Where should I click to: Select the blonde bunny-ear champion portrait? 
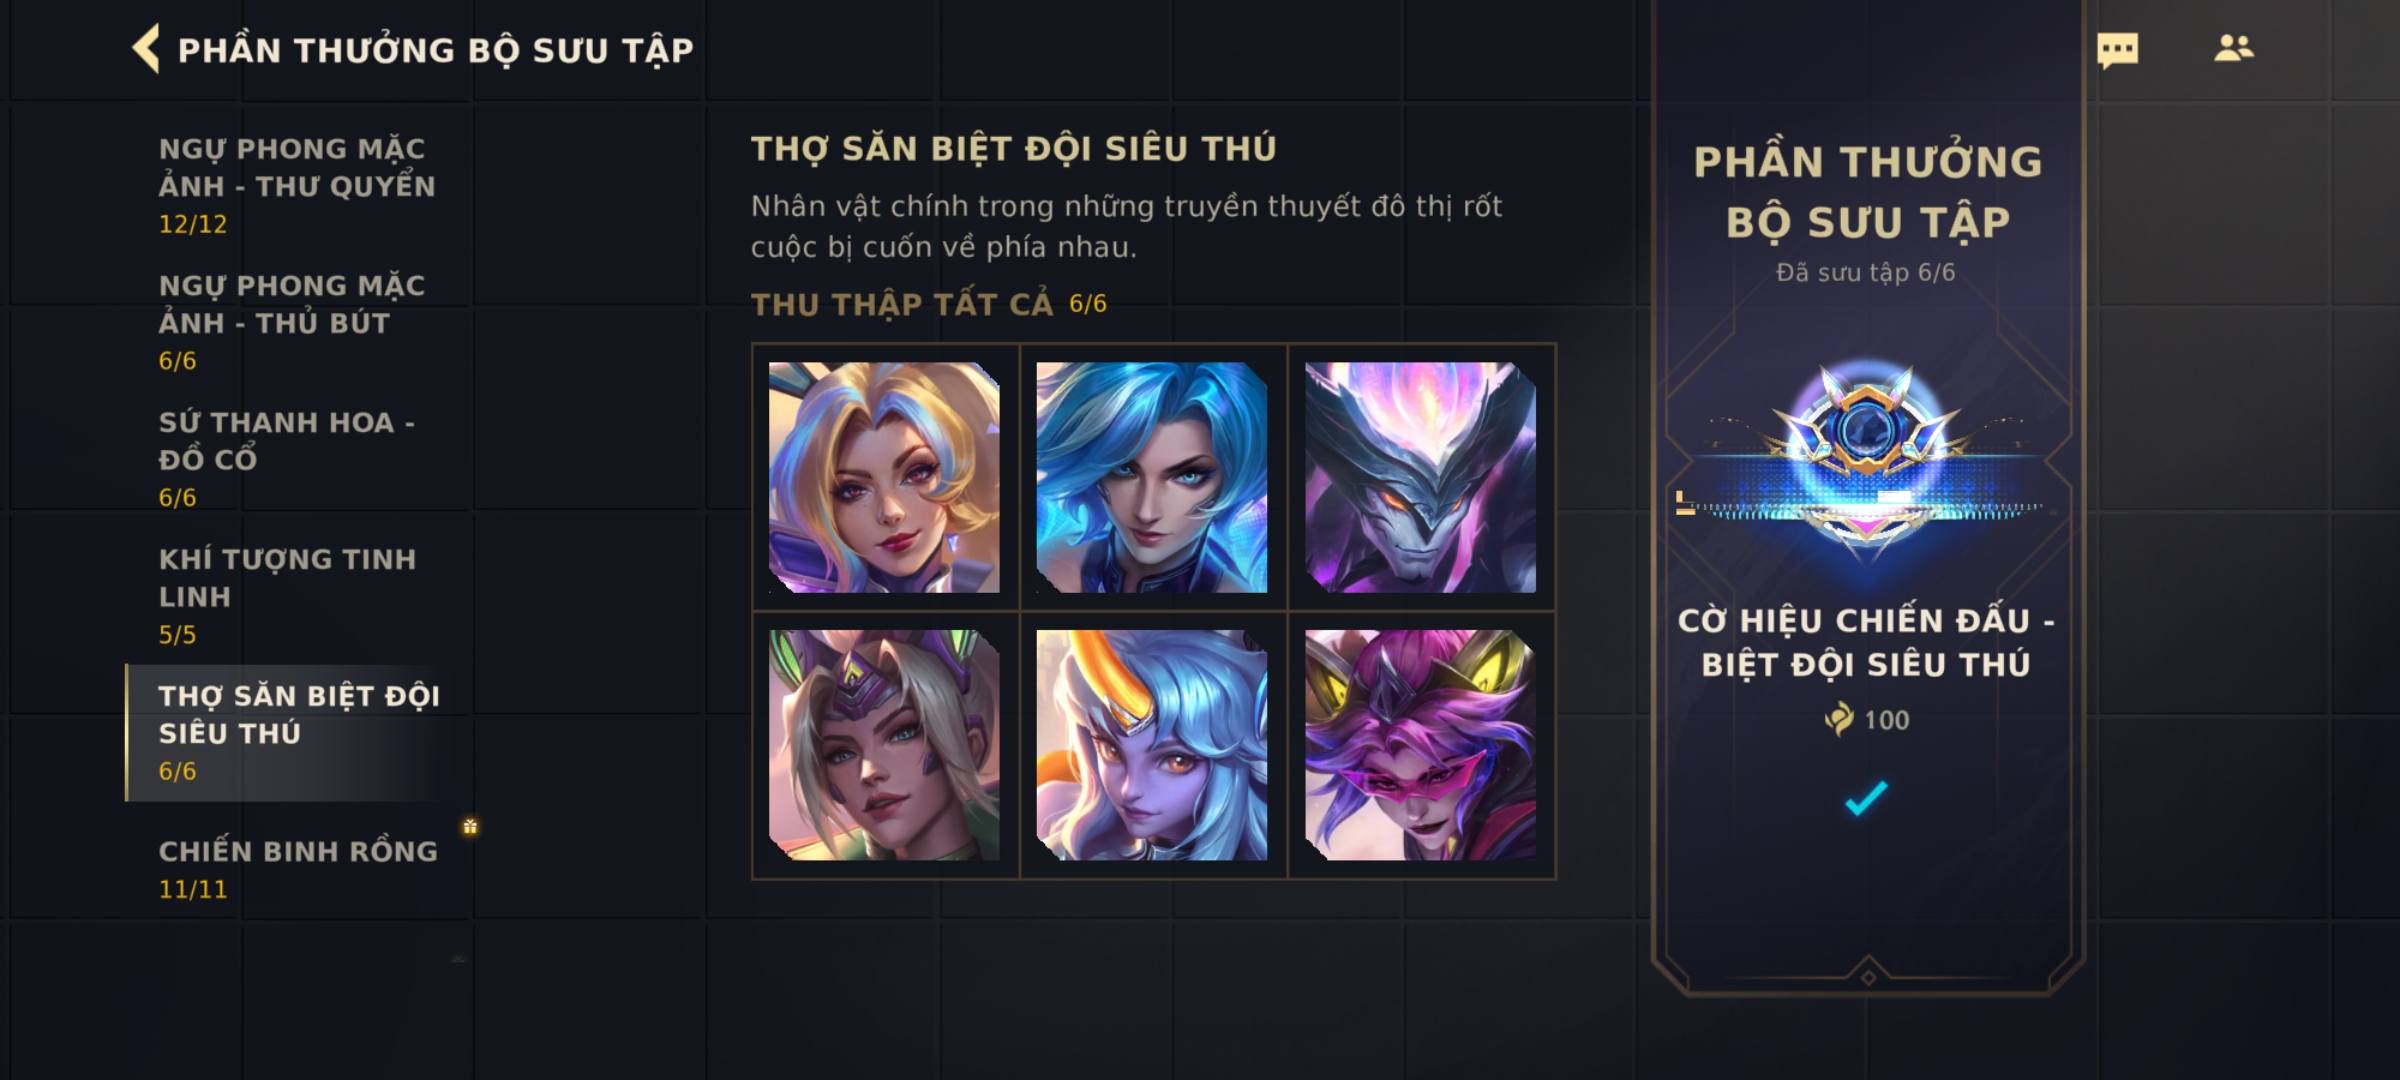(884, 477)
